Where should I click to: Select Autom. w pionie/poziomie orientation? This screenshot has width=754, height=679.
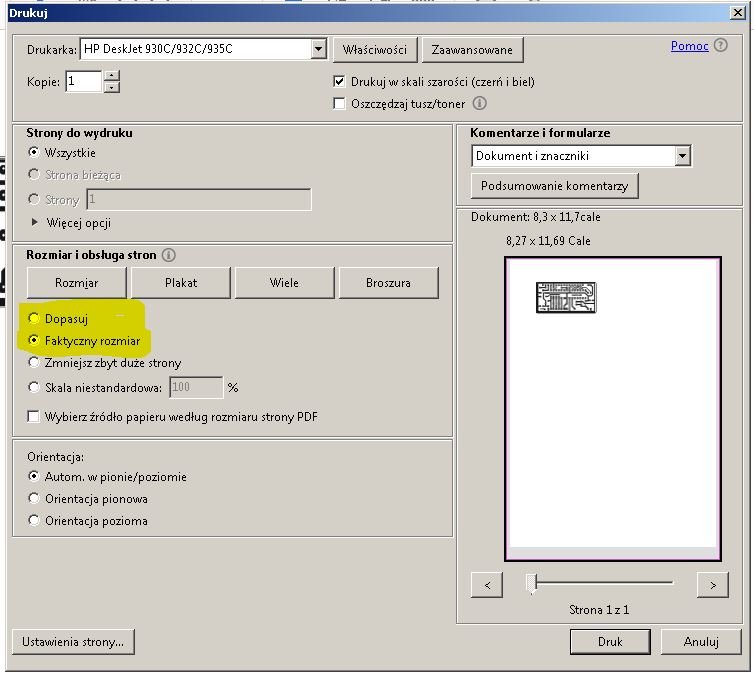(34, 477)
